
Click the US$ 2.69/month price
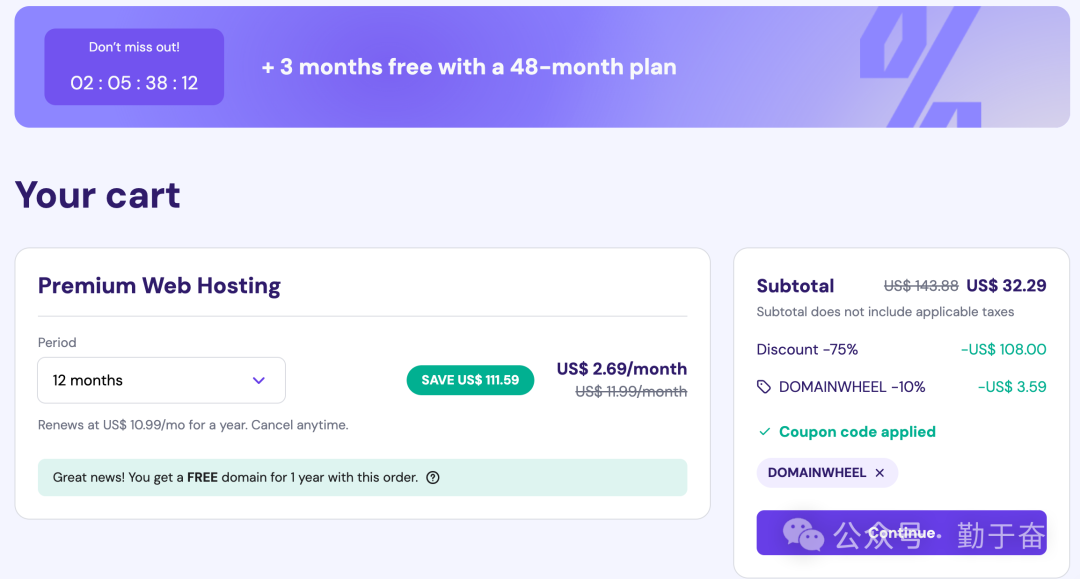(621, 369)
